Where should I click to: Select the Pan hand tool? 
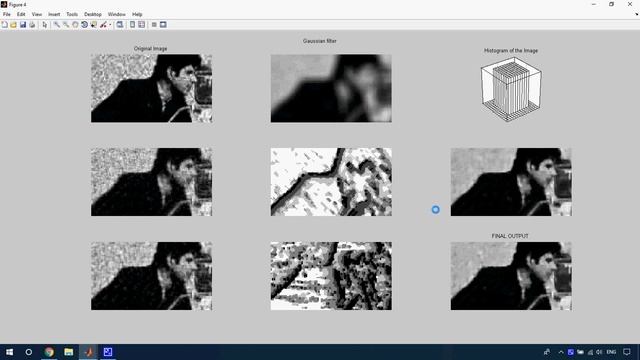[75, 25]
